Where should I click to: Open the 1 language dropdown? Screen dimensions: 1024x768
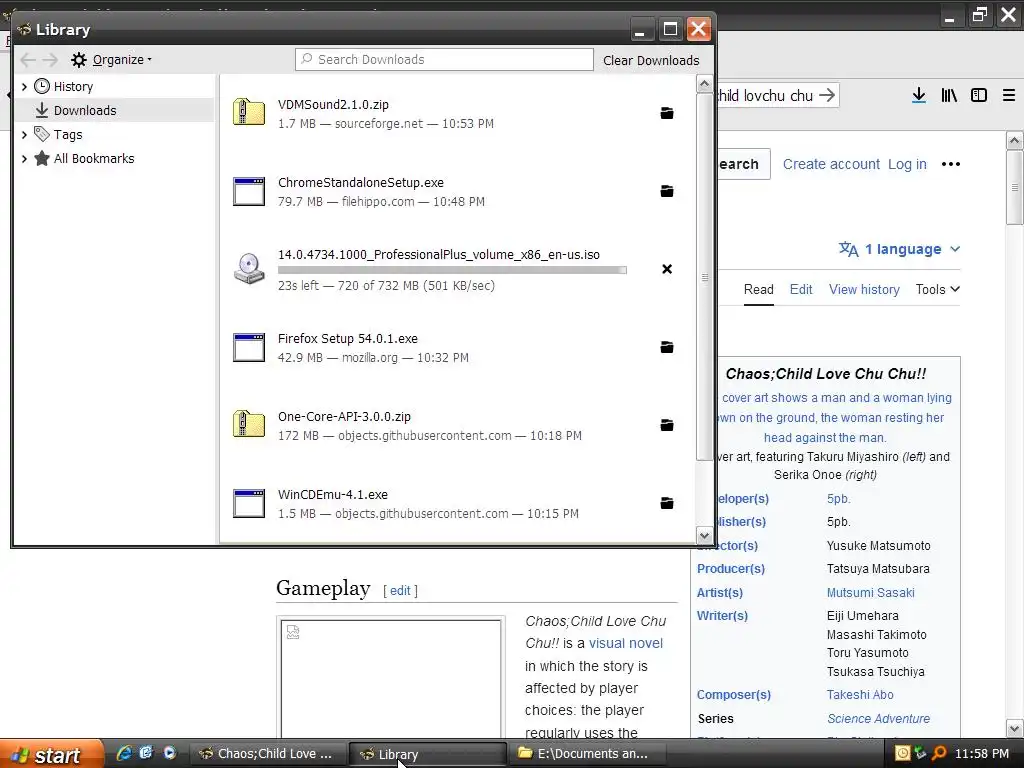tap(899, 249)
